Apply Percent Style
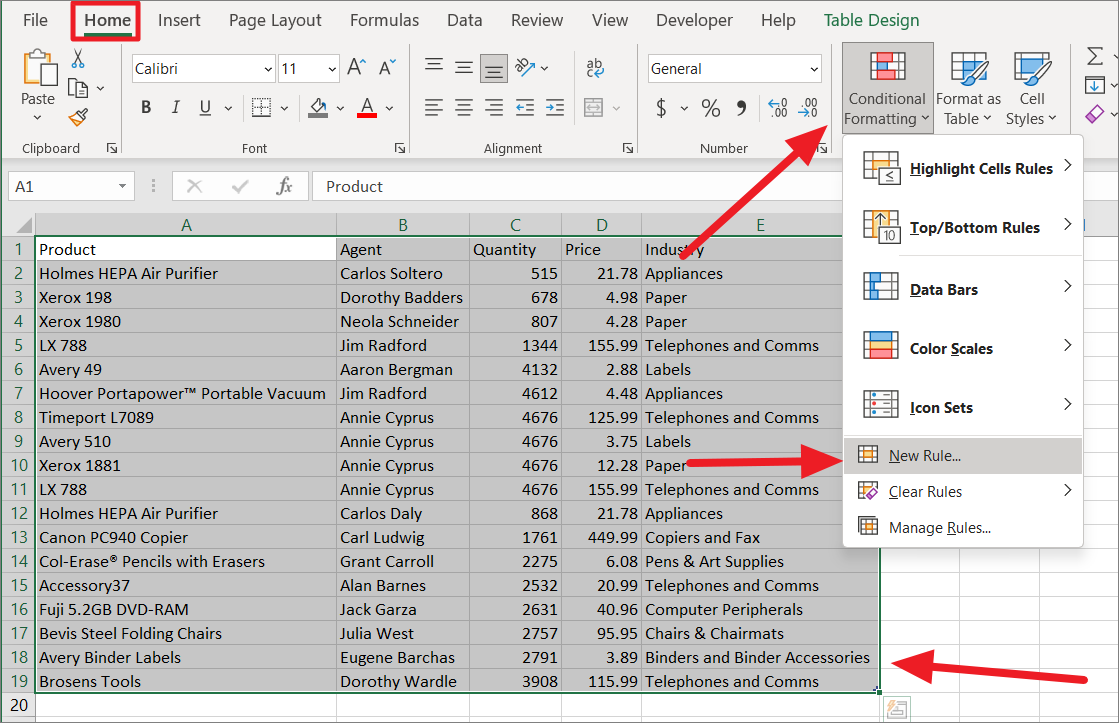This screenshot has width=1119, height=723. (x=710, y=108)
